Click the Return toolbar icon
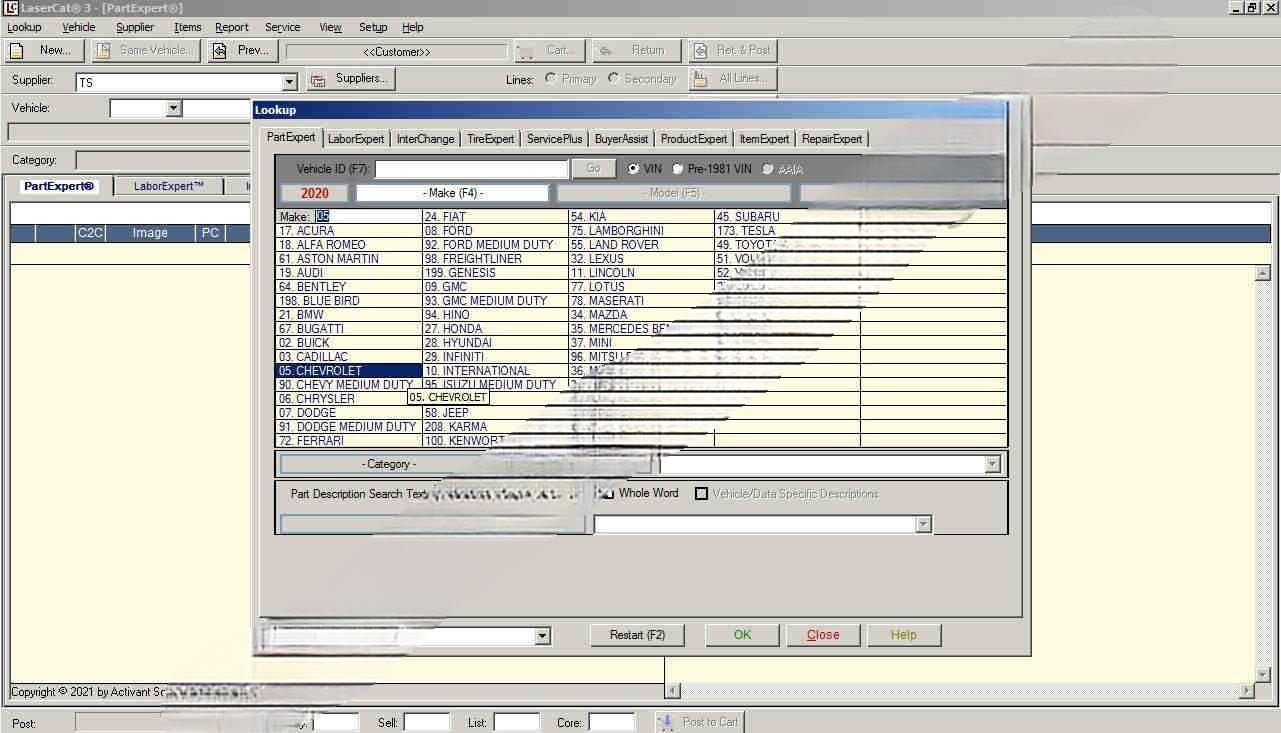Viewport: 1281px width, 733px height. (x=604, y=50)
